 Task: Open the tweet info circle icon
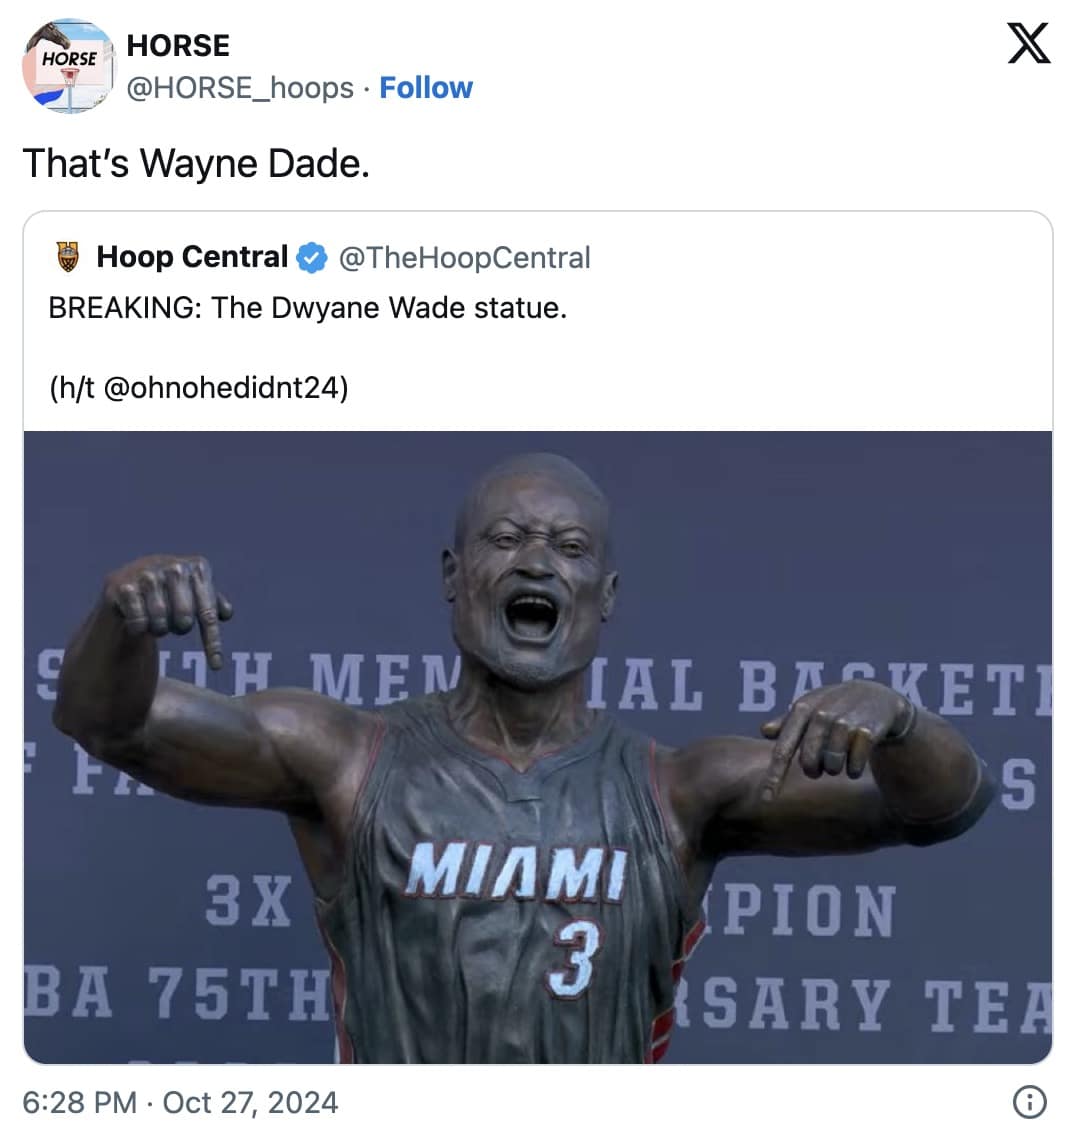(x=1029, y=1102)
